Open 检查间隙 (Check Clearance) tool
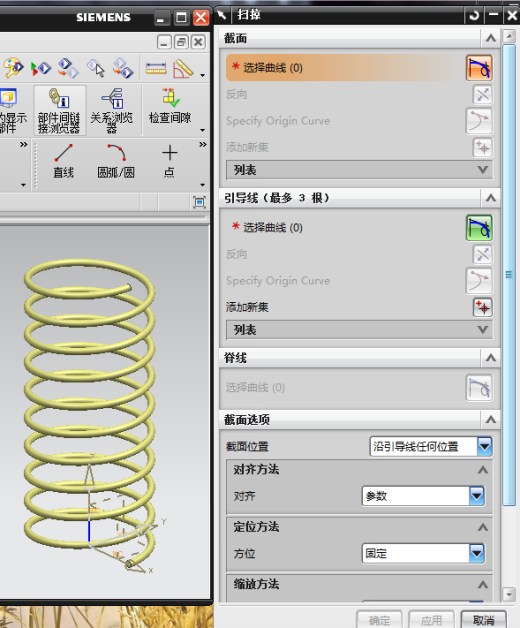This screenshot has height=628, width=520. click(170, 107)
